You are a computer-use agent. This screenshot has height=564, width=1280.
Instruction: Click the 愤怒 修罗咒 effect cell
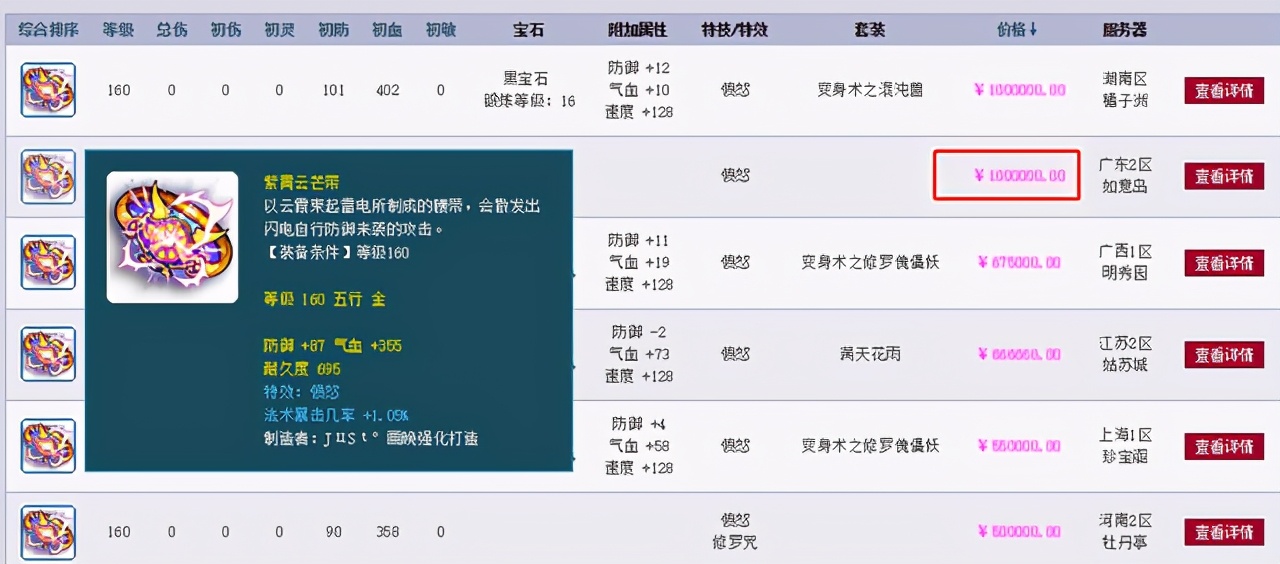coord(735,532)
